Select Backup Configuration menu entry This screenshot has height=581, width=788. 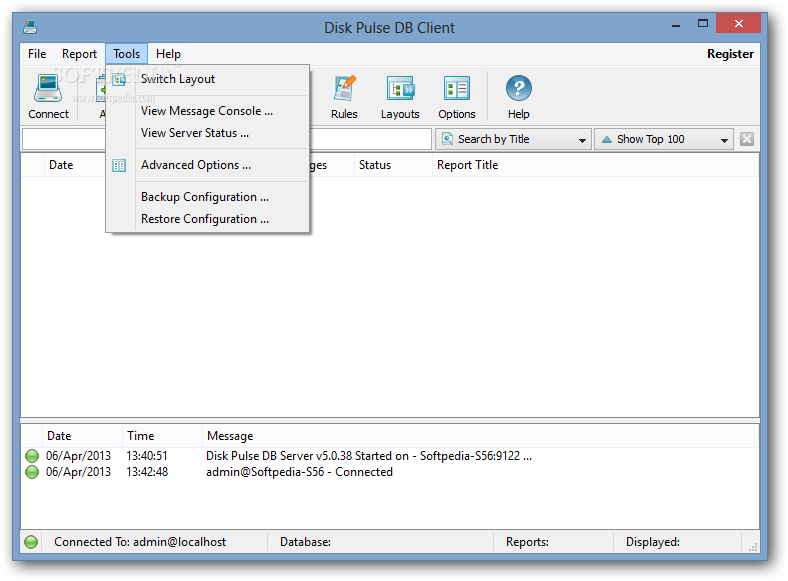(208, 197)
